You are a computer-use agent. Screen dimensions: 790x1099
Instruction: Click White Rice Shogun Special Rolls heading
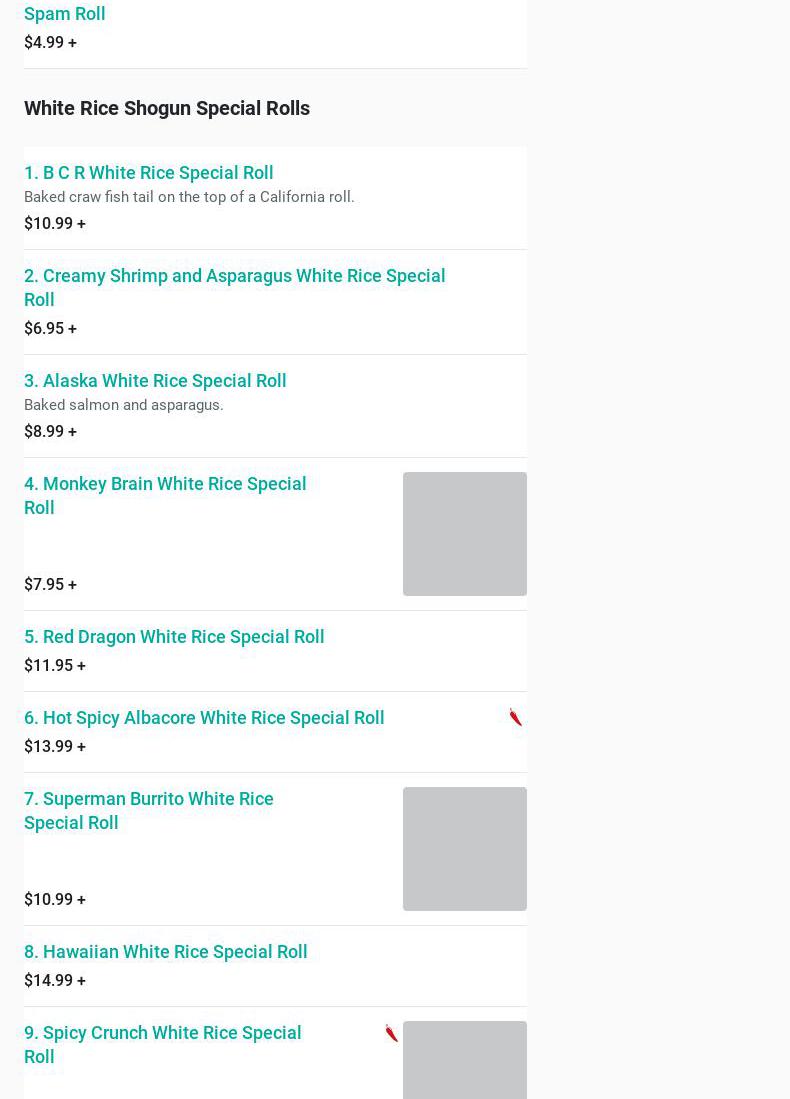pos(167,108)
